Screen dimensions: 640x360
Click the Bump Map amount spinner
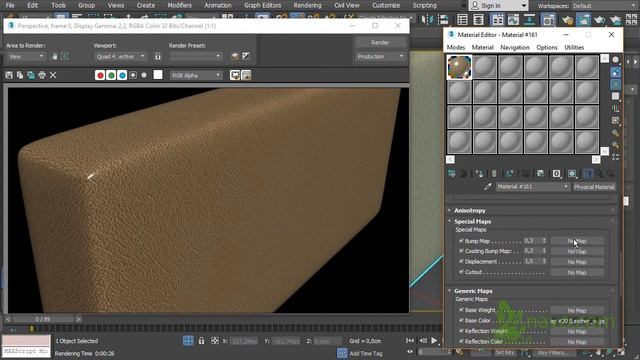click(544, 241)
